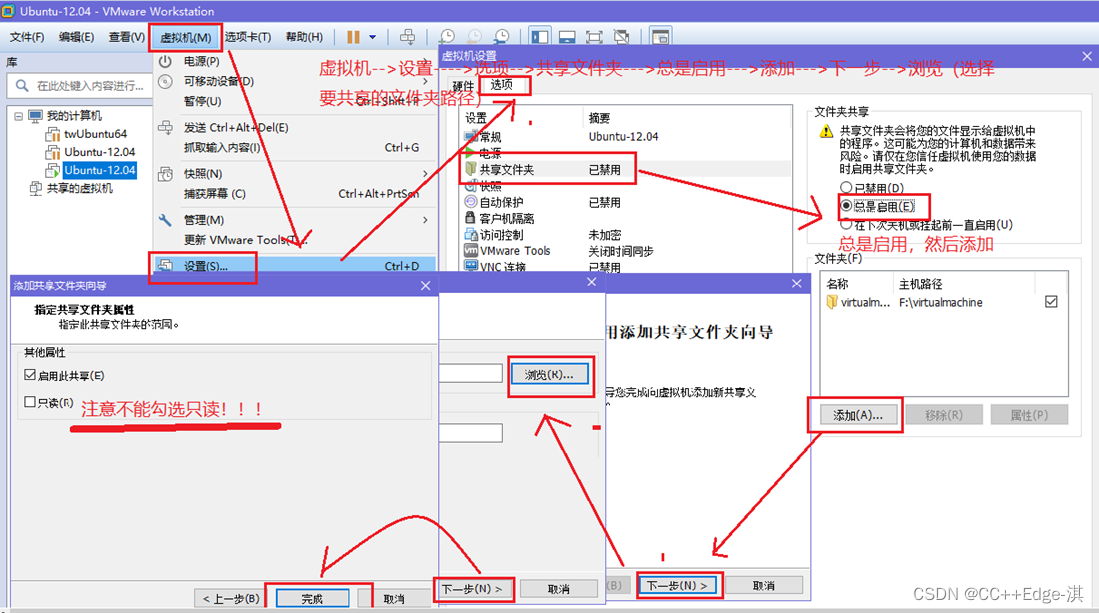Open the 虚拟机(M) menu
Image resolution: width=1099 pixels, height=613 pixels.
pos(185,38)
